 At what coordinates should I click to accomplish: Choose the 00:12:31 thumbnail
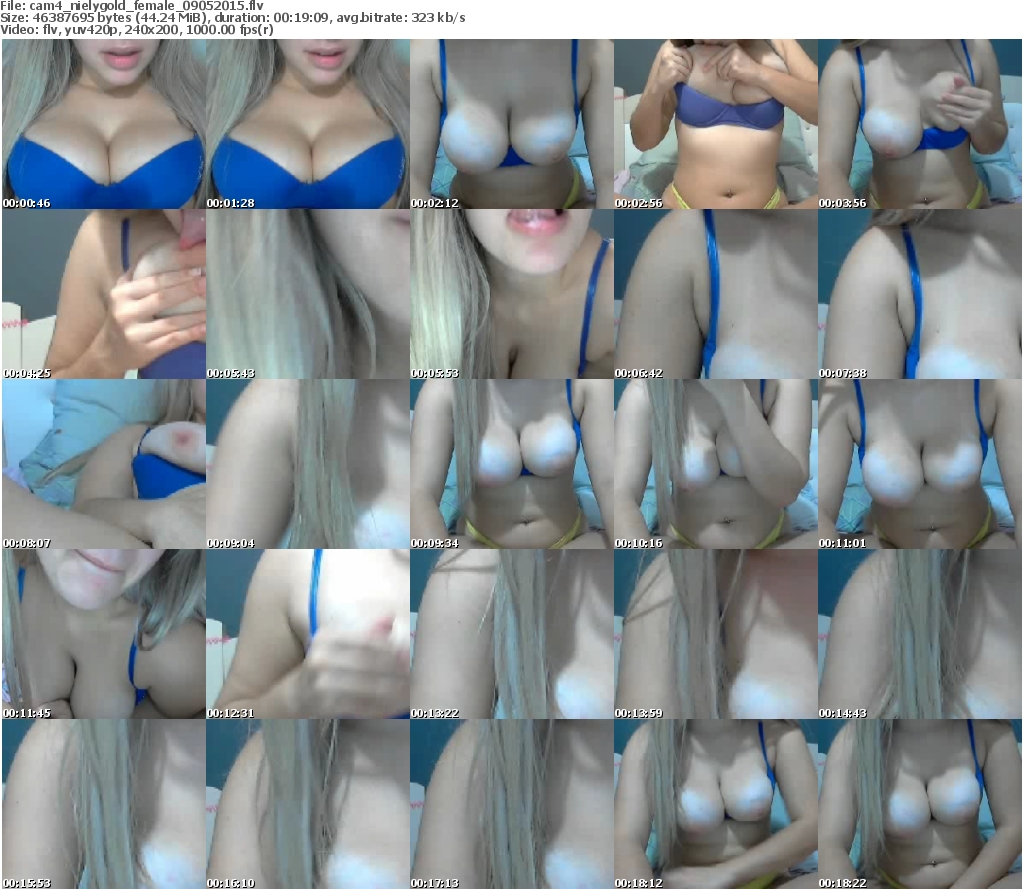[x=307, y=634]
